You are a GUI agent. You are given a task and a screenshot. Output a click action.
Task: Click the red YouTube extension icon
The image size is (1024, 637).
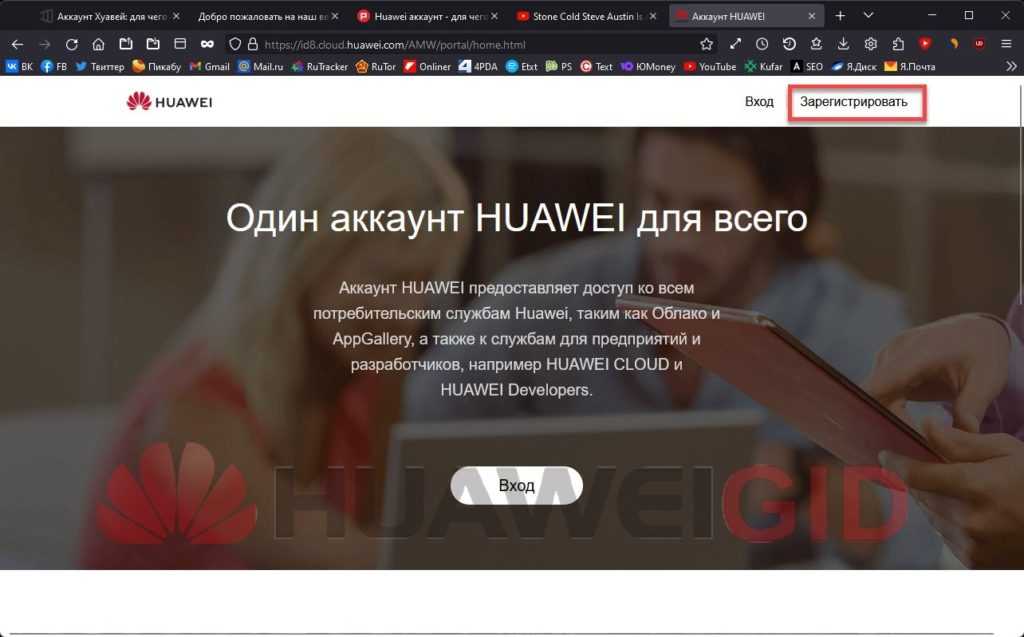pyautogui.click(x=925, y=44)
